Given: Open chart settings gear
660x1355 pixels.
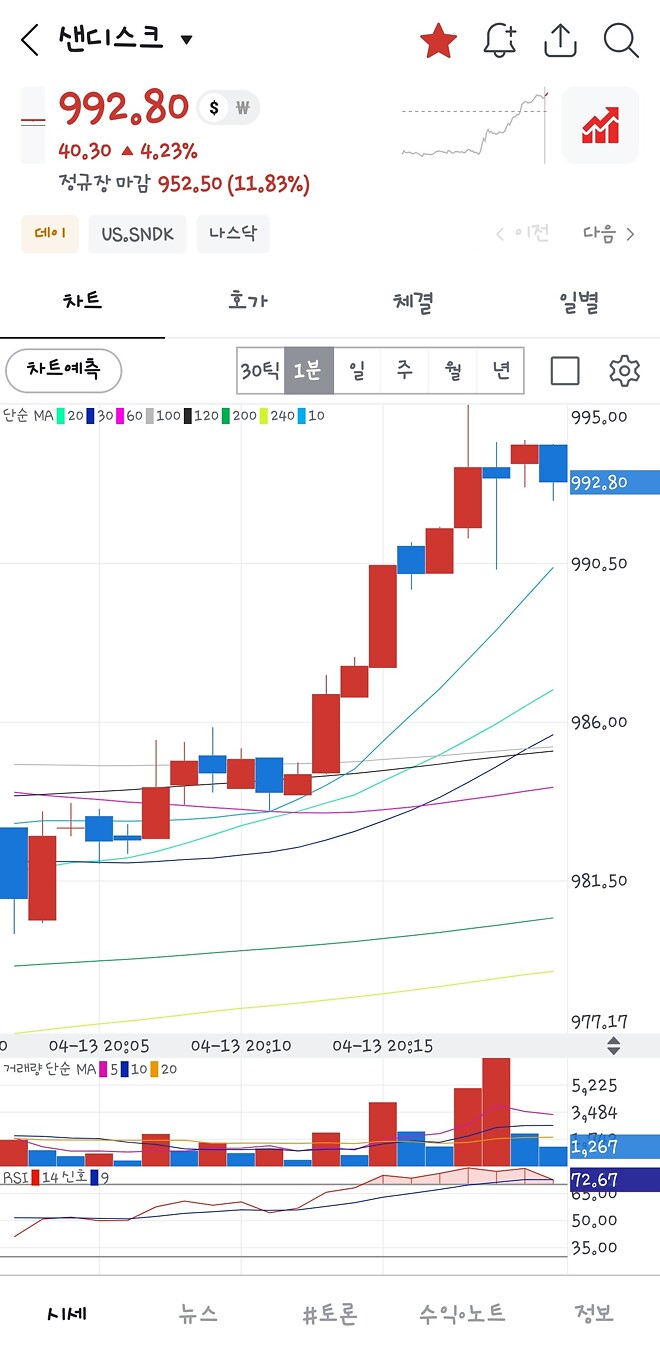Looking at the screenshot, I should pyautogui.click(x=624, y=371).
